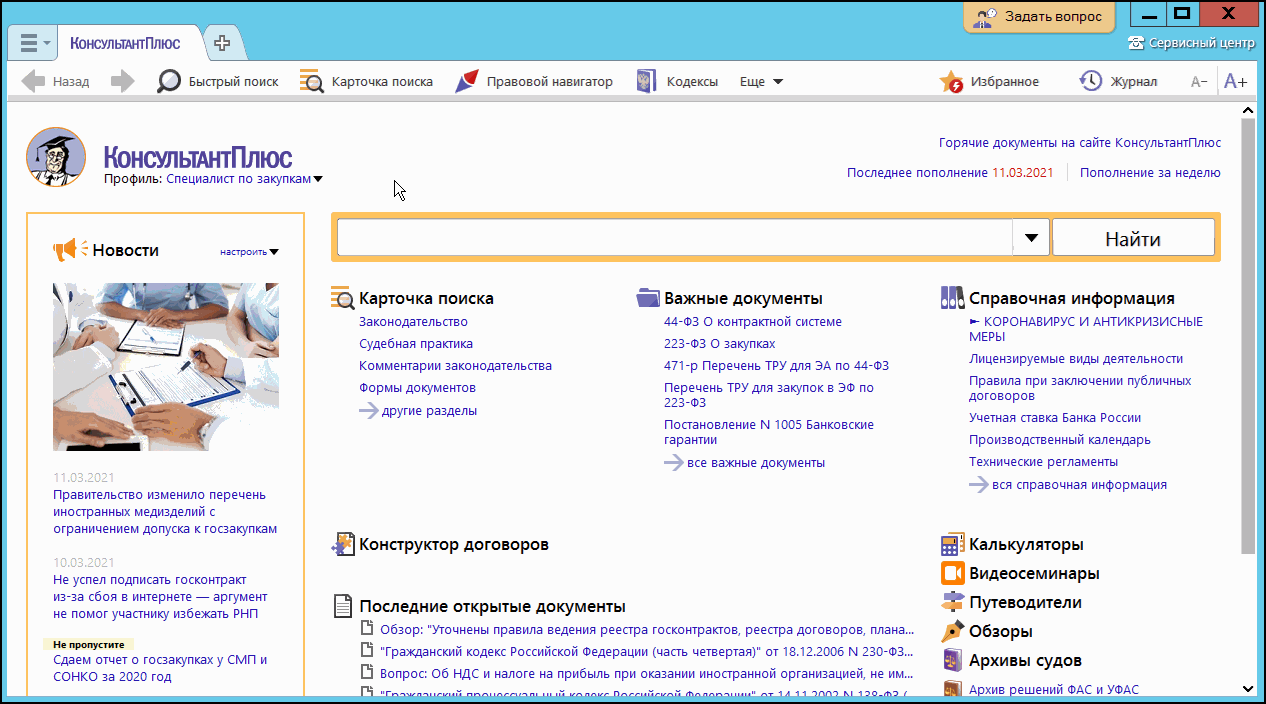This screenshot has width=1266, height=704.
Task: Open recent document Гражданский кодекс часть четвертая
Action: click(647, 652)
